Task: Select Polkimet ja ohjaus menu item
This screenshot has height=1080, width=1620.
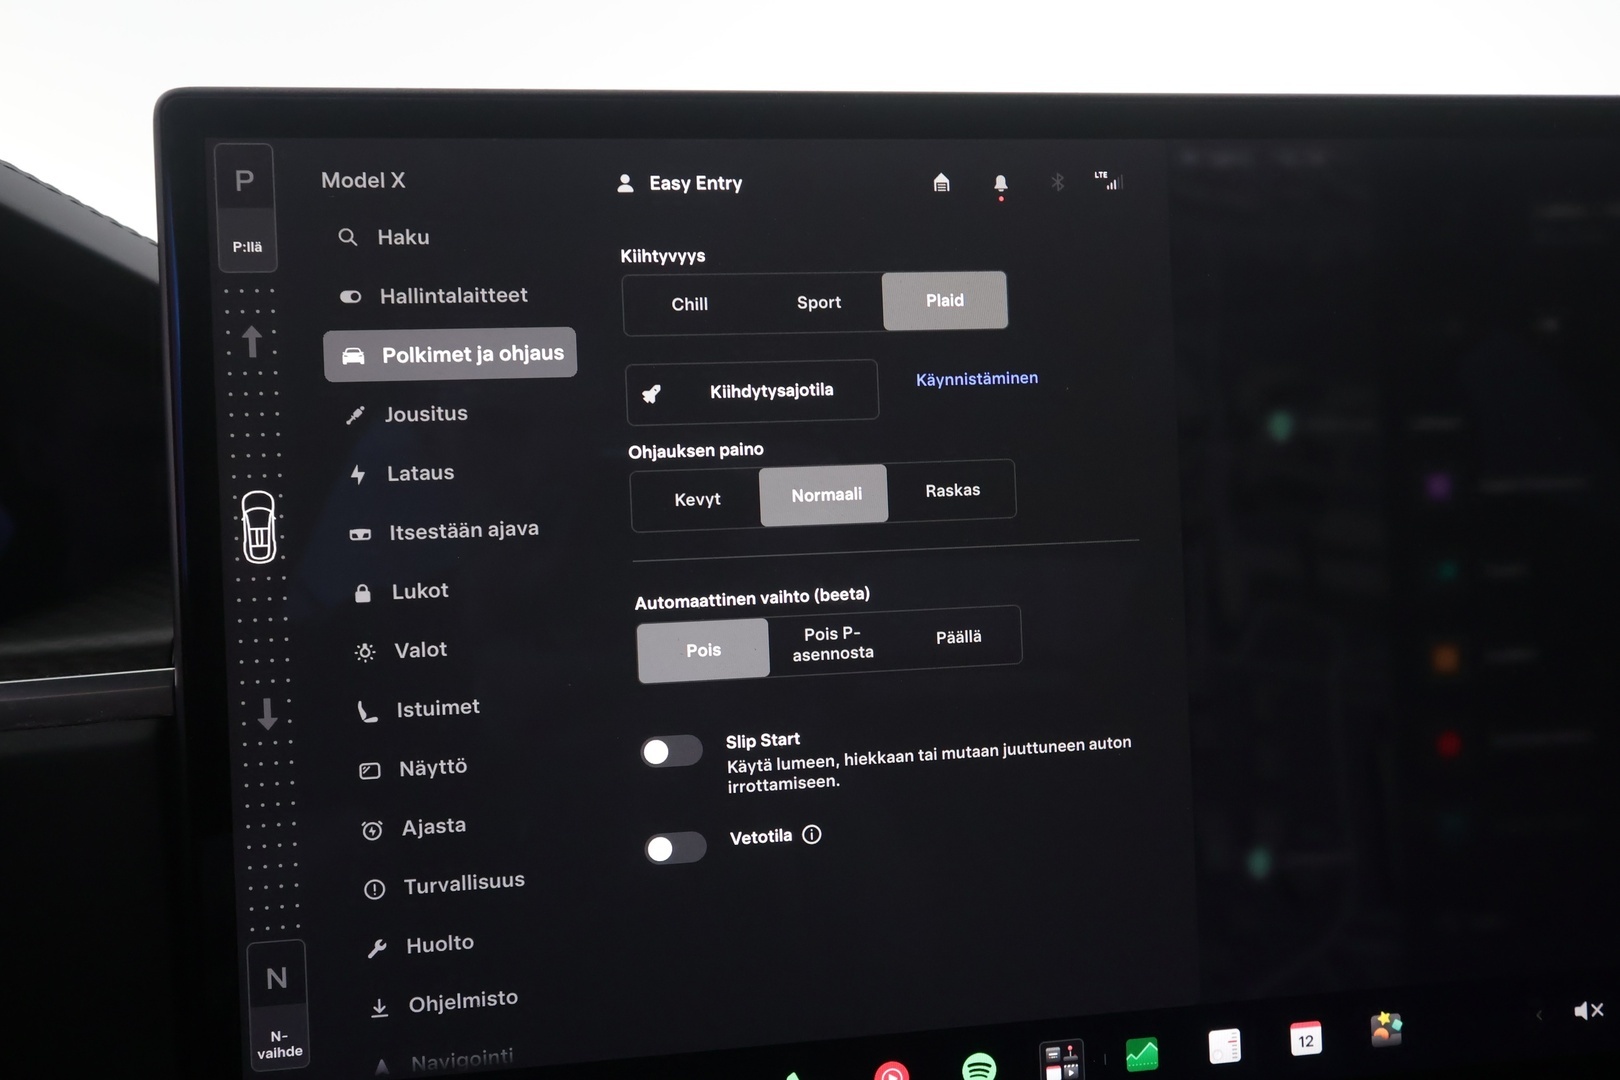Action: (450, 354)
